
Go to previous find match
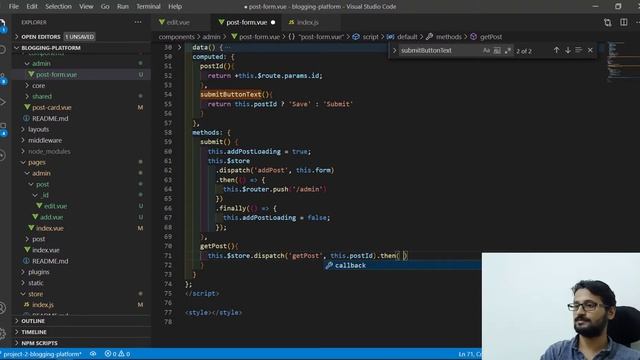(x=556, y=50)
